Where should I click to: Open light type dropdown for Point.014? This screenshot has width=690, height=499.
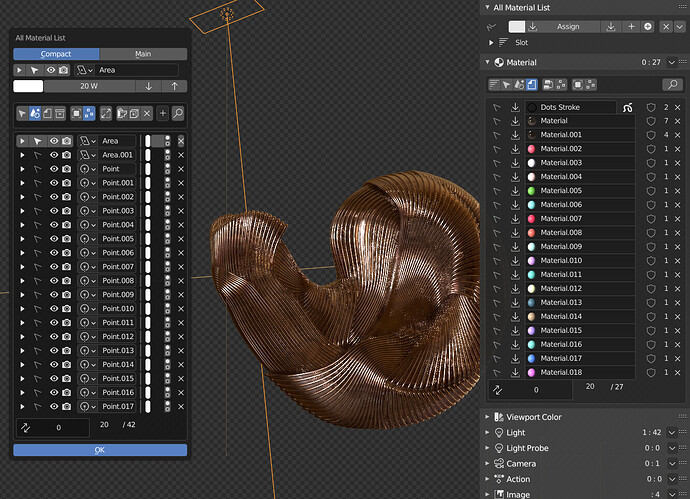(x=87, y=364)
